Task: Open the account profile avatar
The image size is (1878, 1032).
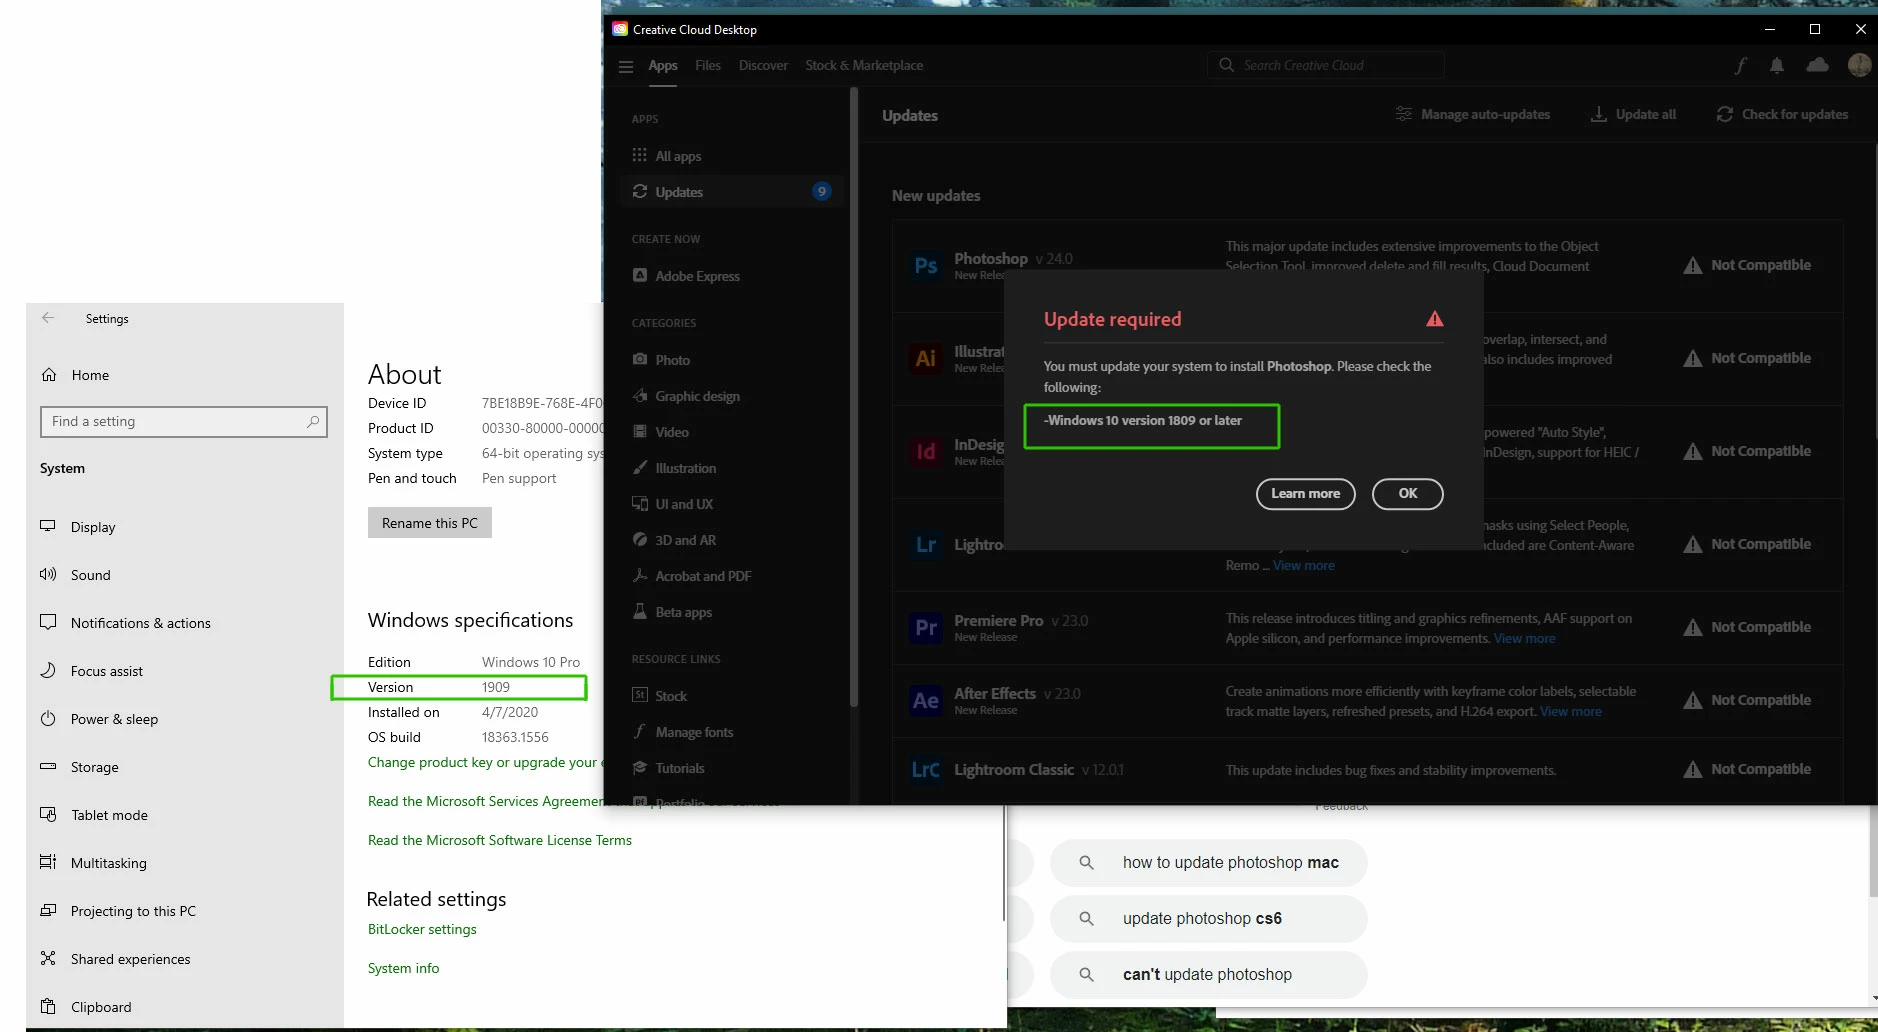Action: [1859, 65]
